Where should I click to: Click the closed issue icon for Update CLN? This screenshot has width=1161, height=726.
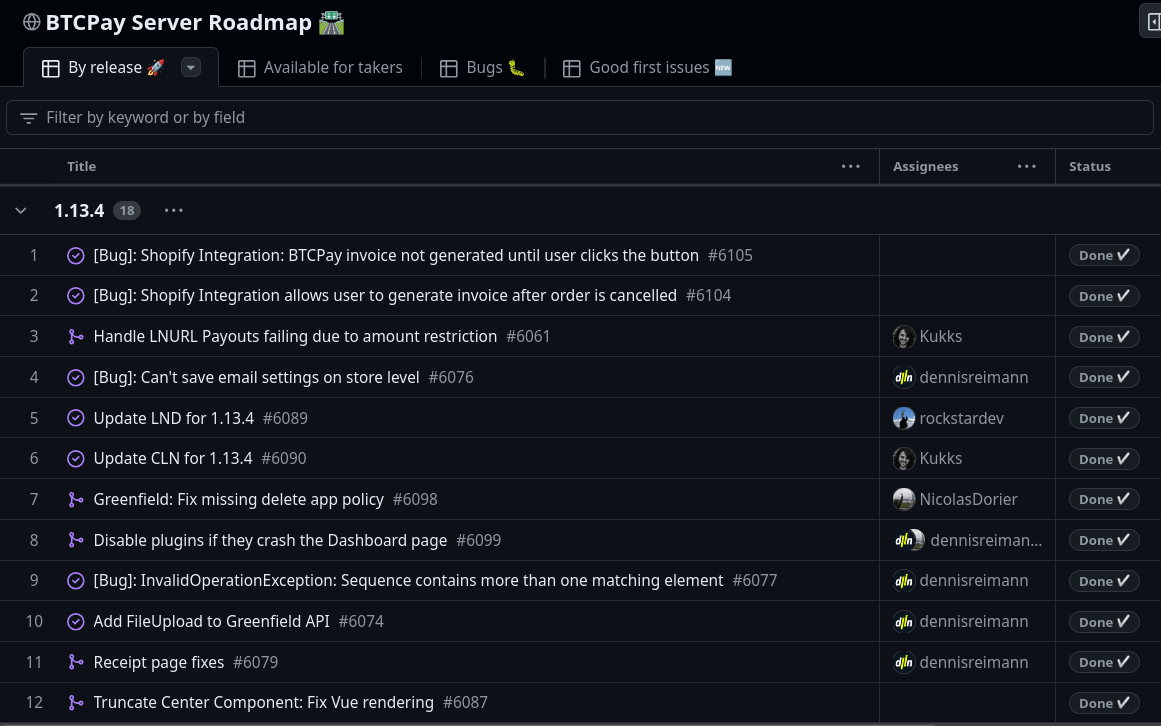(x=76, y=459)
